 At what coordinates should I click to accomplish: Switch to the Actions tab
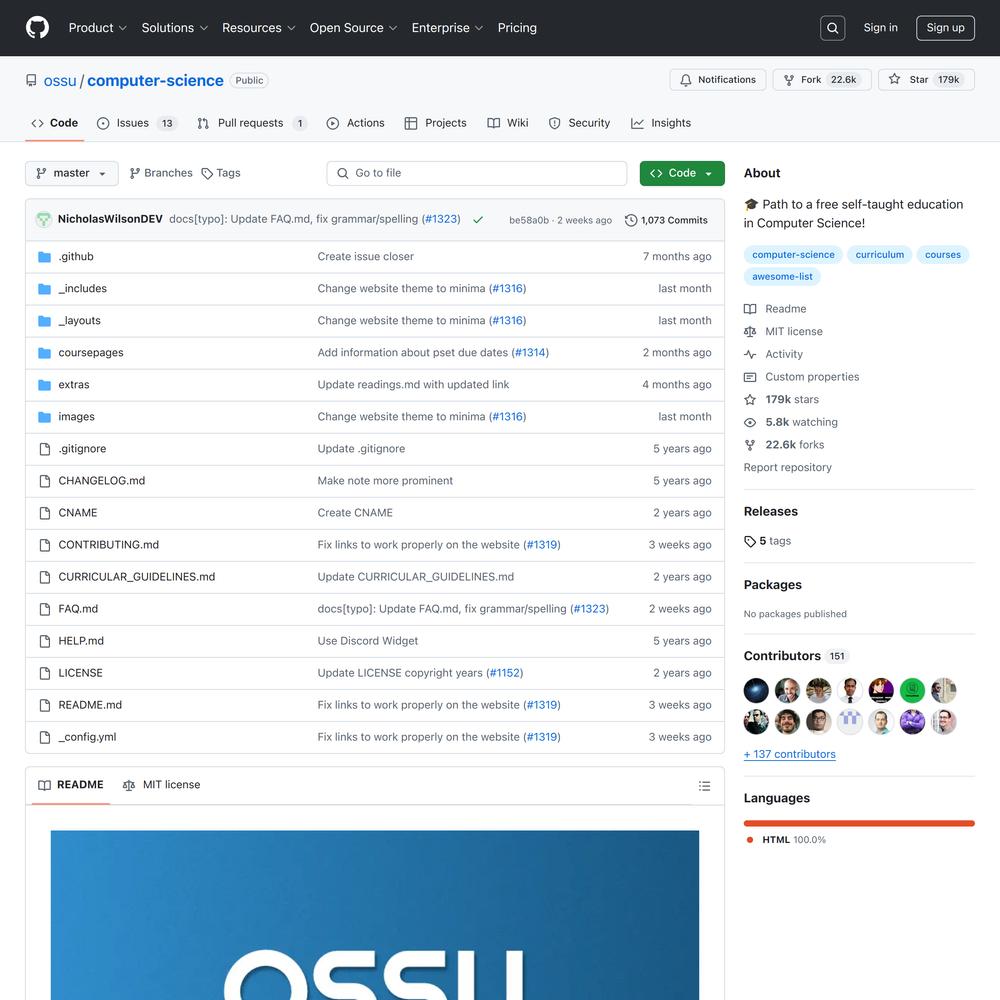(355, 123)
